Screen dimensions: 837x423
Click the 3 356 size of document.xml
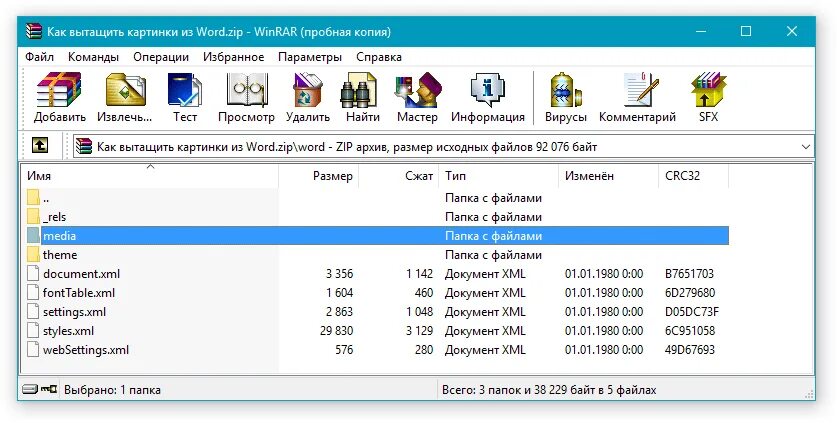[339, 274]
